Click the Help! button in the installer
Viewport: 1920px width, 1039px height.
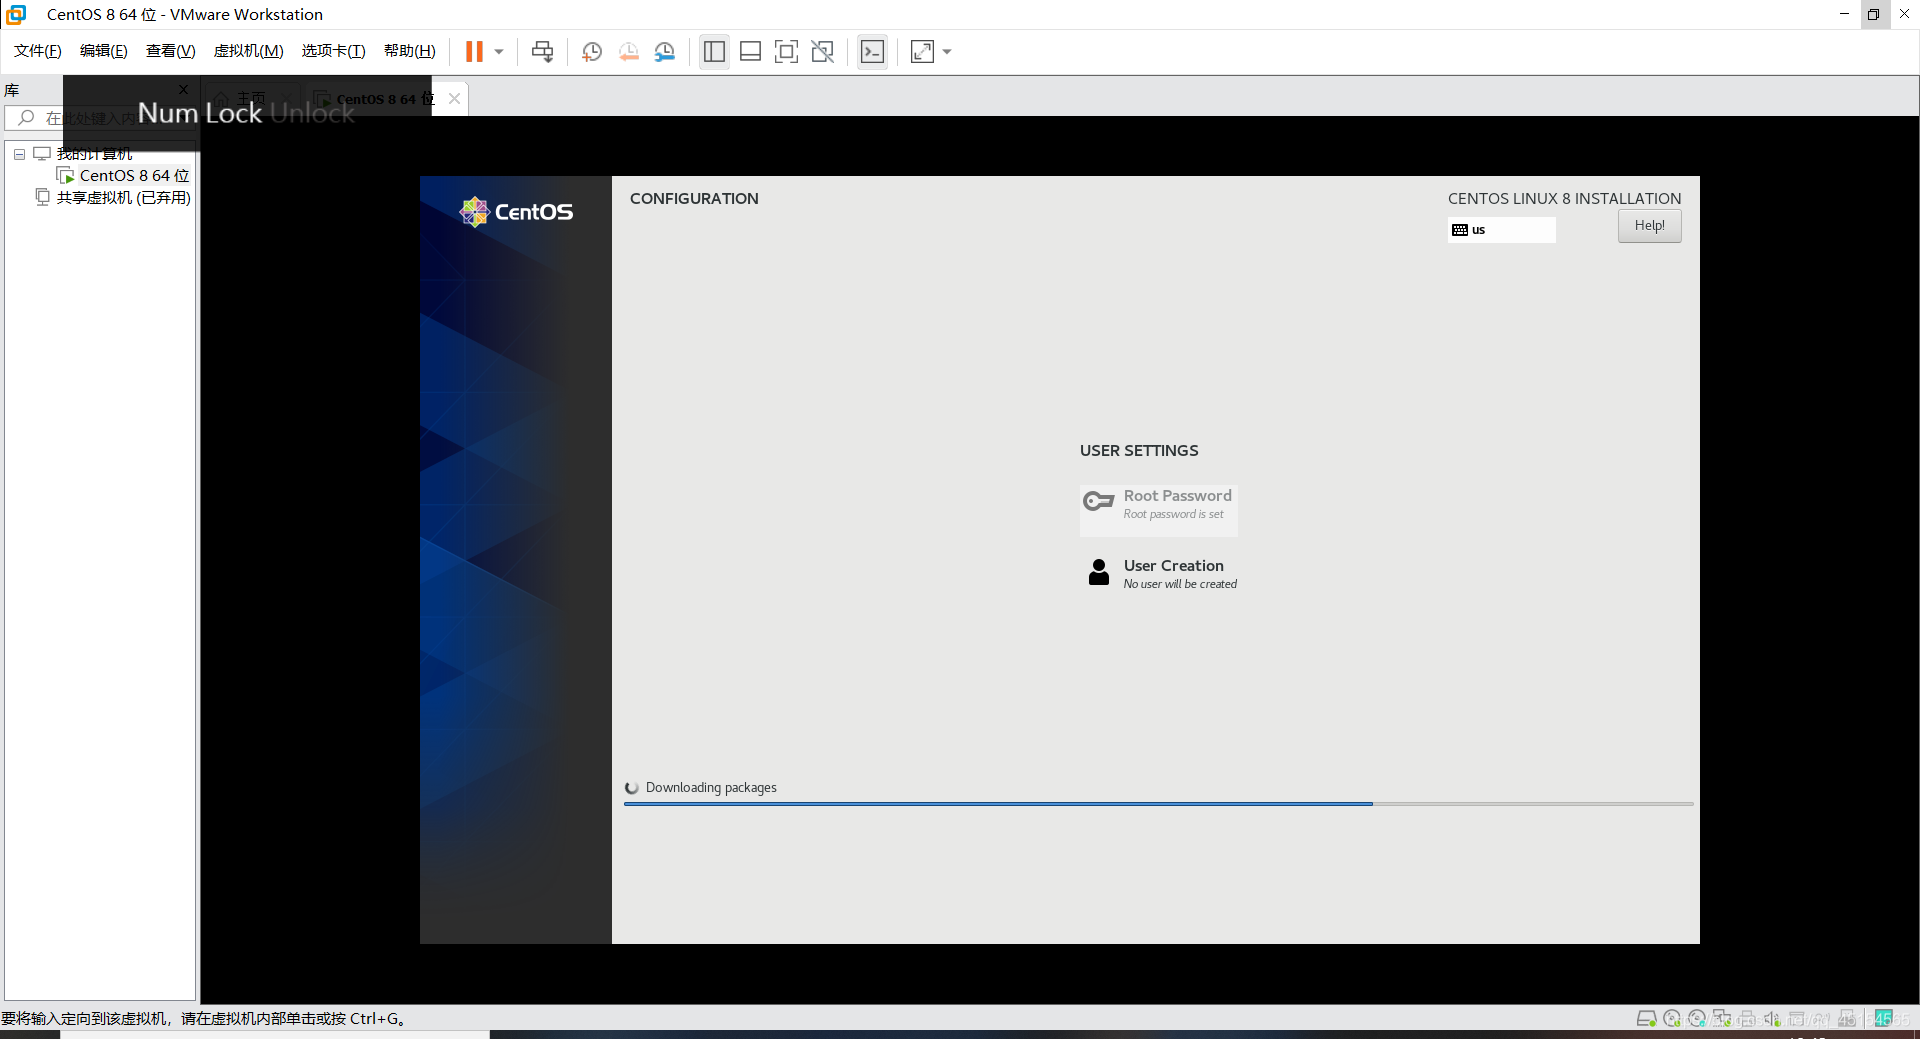[x=1649, y=226]
